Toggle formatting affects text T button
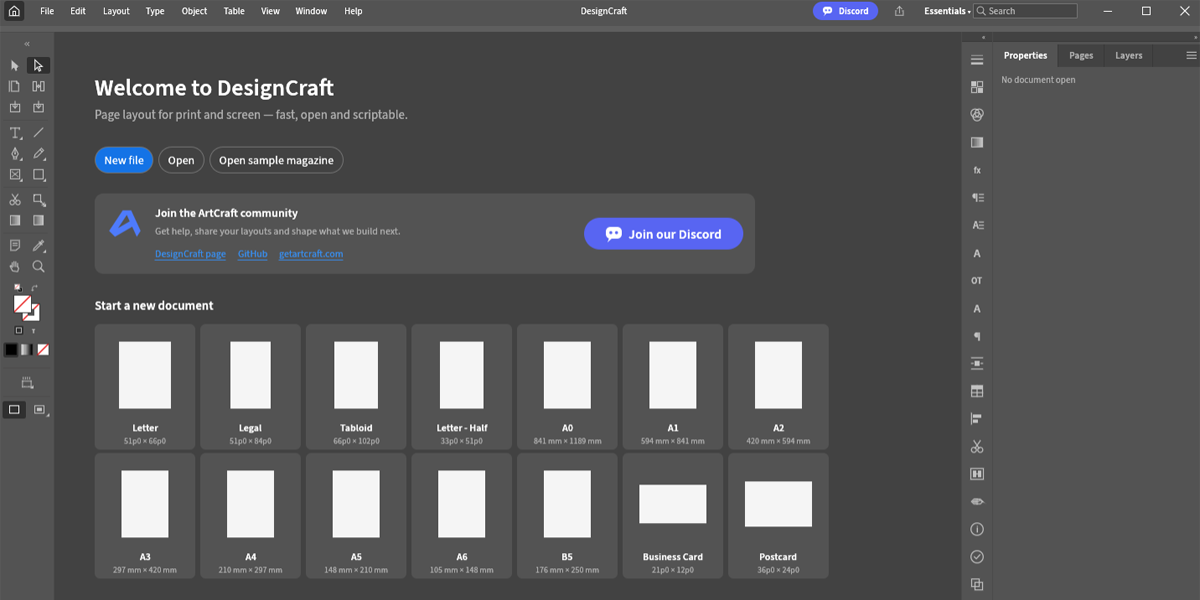The width and height of the screenshot is (1200, 600). click(33, 331)
